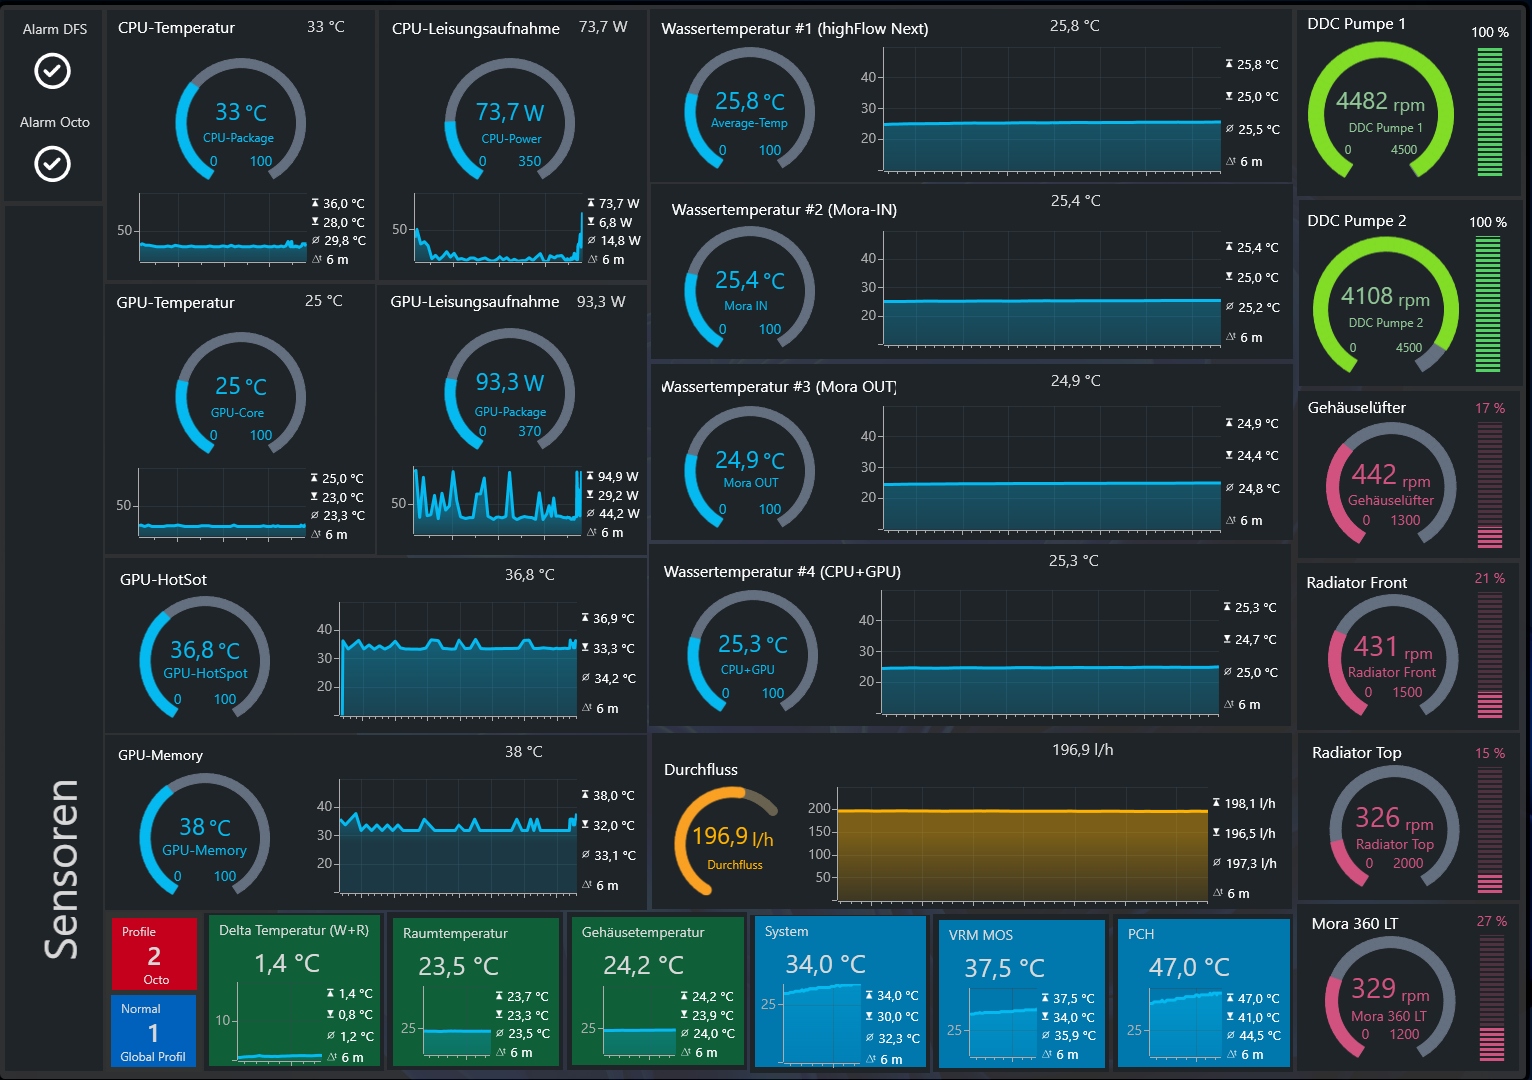Click the Gehäuselüfter rpm gauge
The image size is (1532, 1080).
coord(1391,485)
